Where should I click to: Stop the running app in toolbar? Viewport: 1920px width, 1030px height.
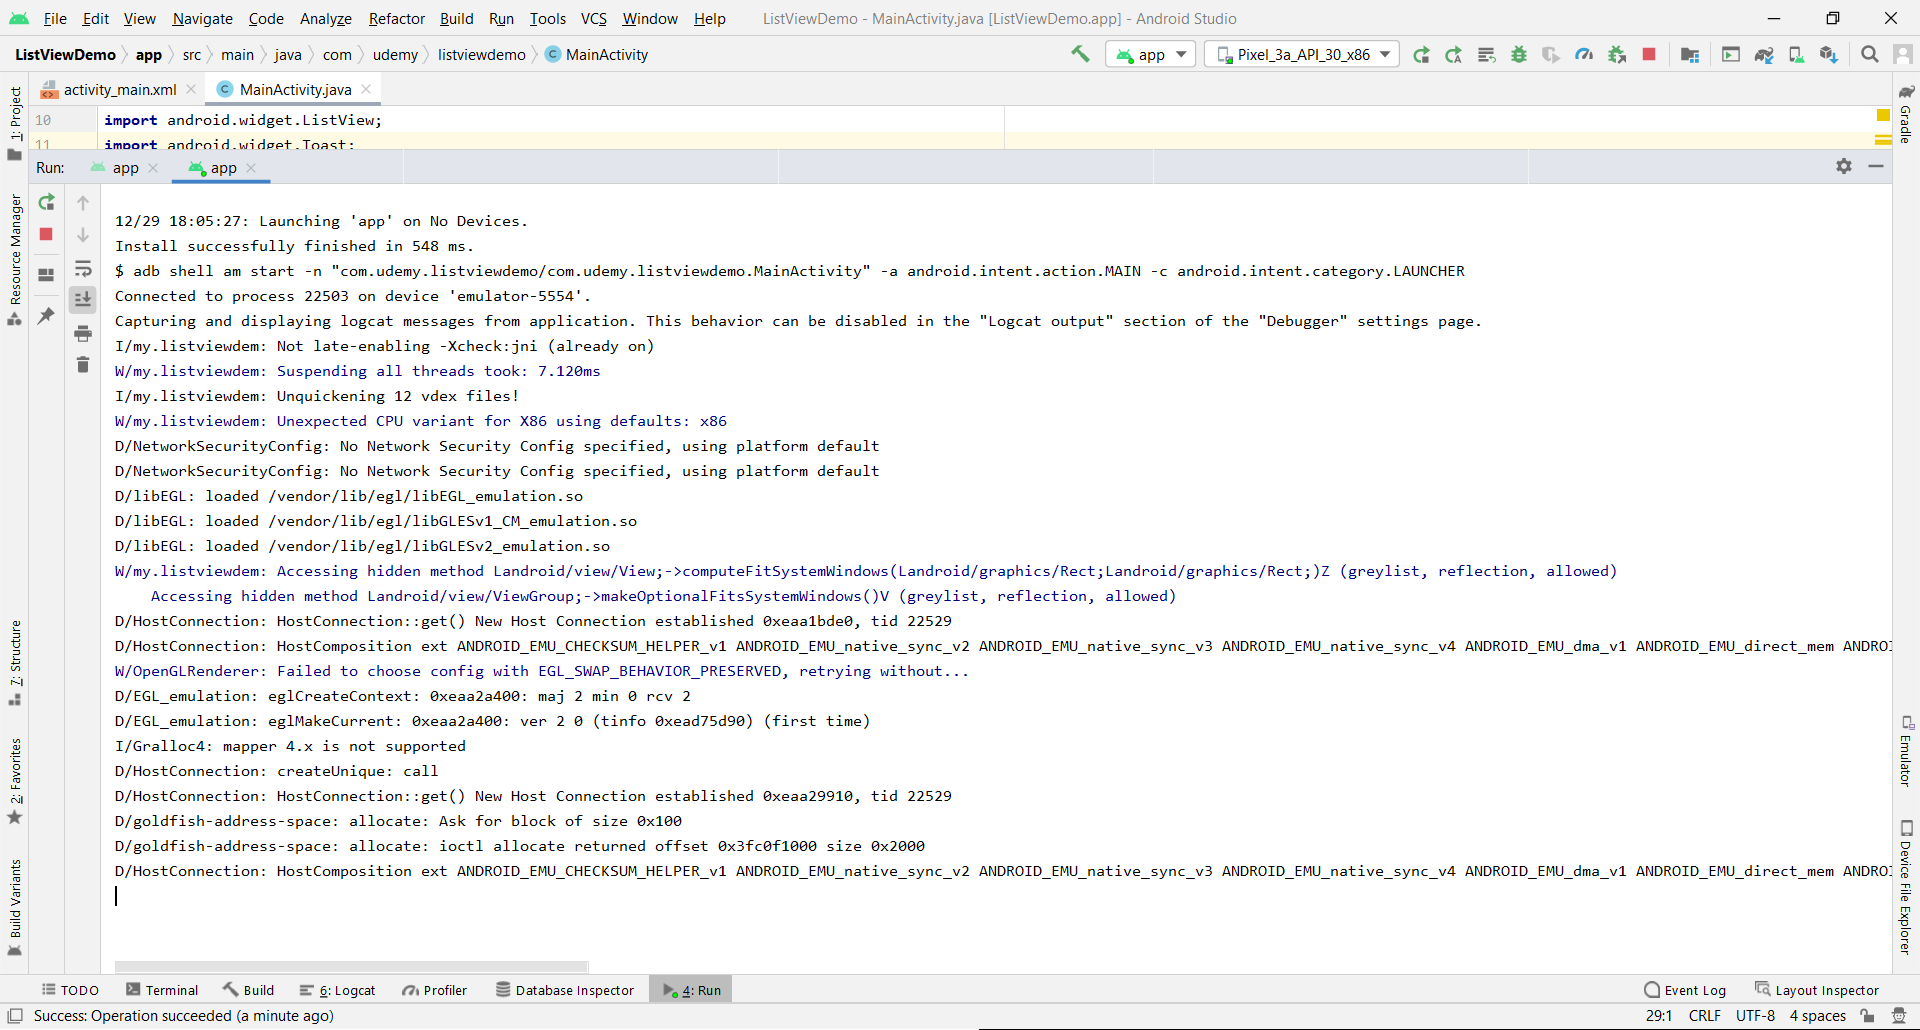tap(1649, 54)
